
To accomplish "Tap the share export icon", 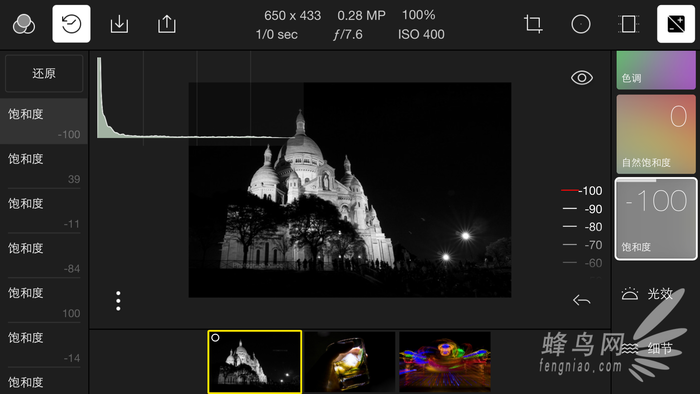I will [x=167, y=24].
